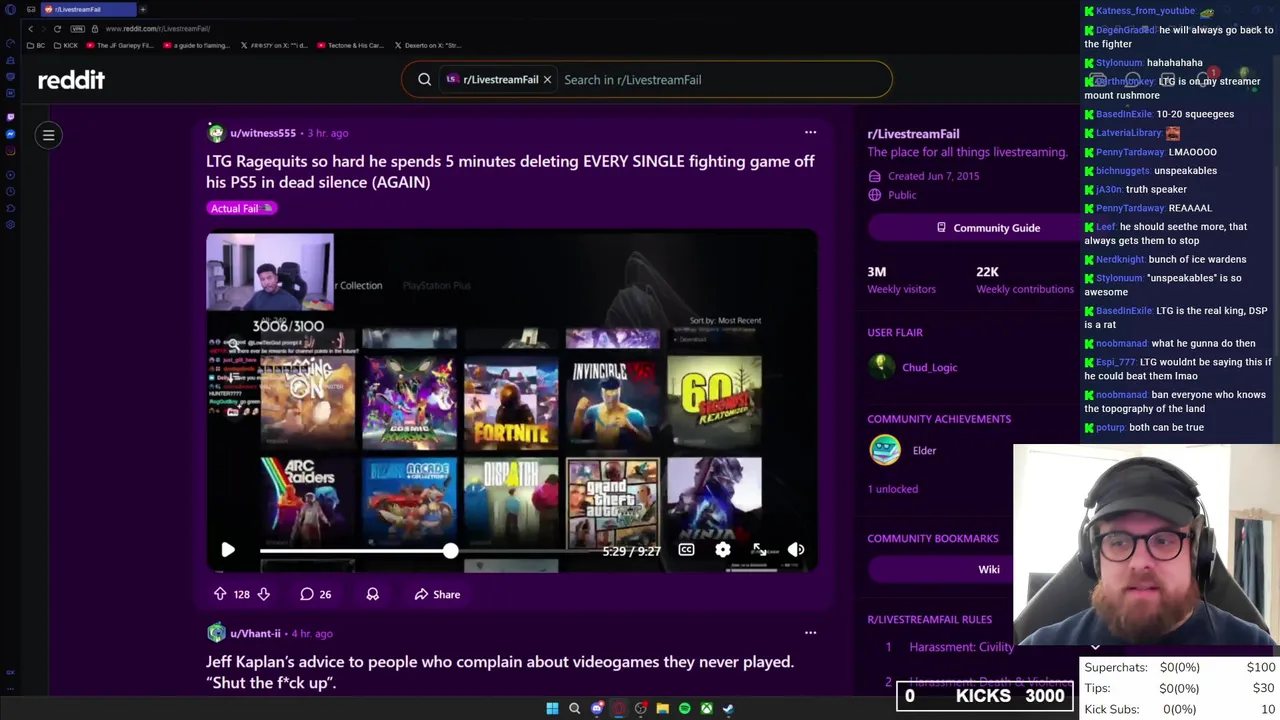Viewport: 1280px width, 720px height.
Task: Collapse the webcam overlay chevron
Action: pyautogui.click(x=1095, y=647)
